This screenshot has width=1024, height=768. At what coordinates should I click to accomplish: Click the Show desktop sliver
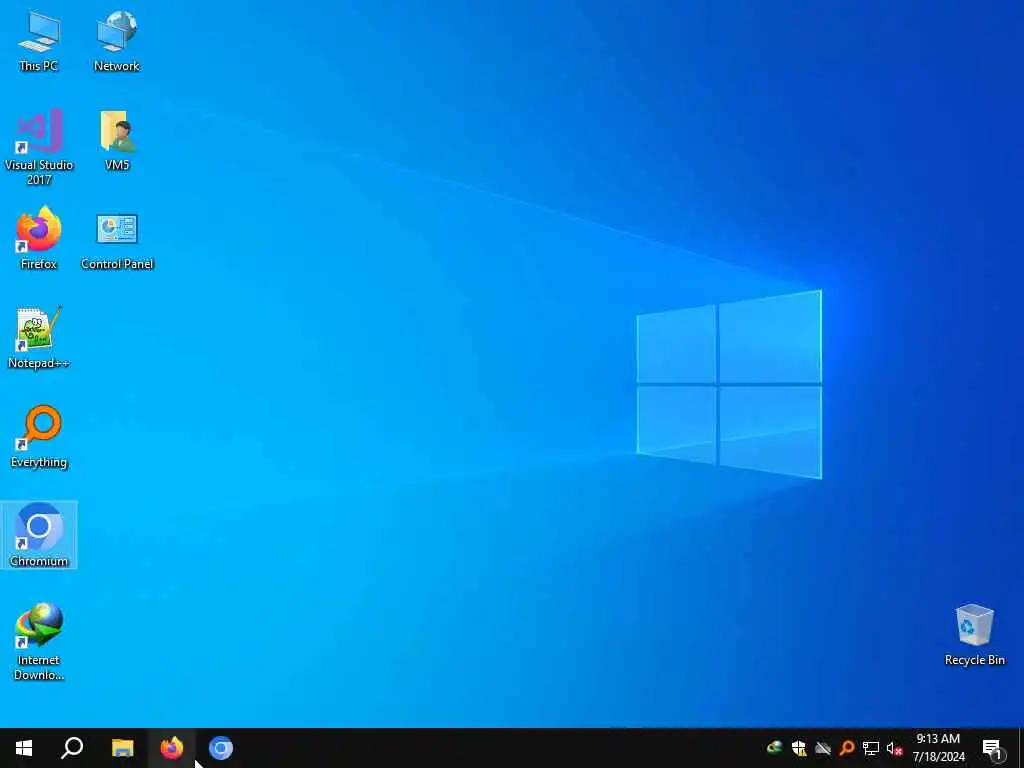point(1021,748)
